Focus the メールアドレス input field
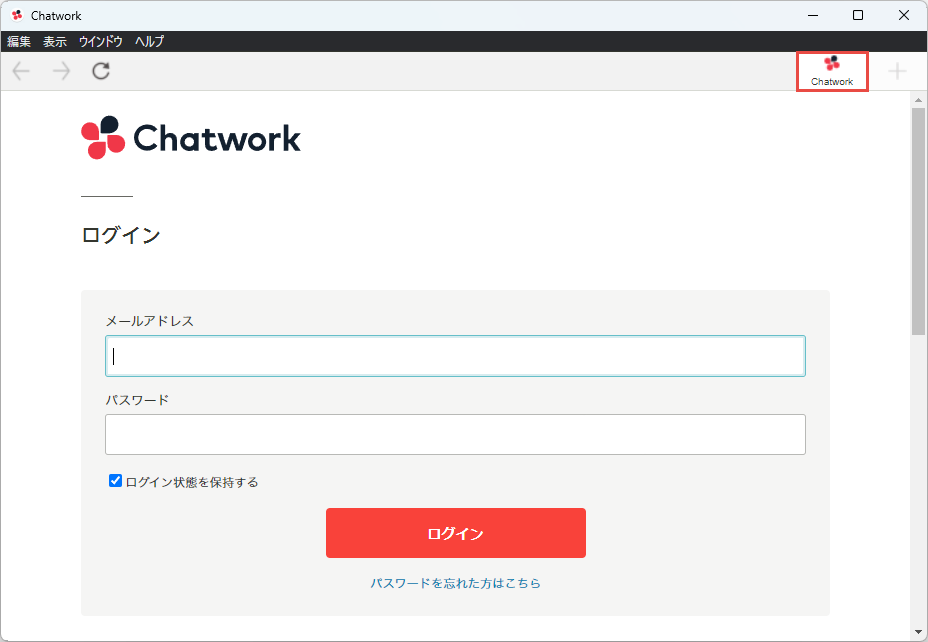This screenshot has height=642, width=928. click(x=455, y=356)
